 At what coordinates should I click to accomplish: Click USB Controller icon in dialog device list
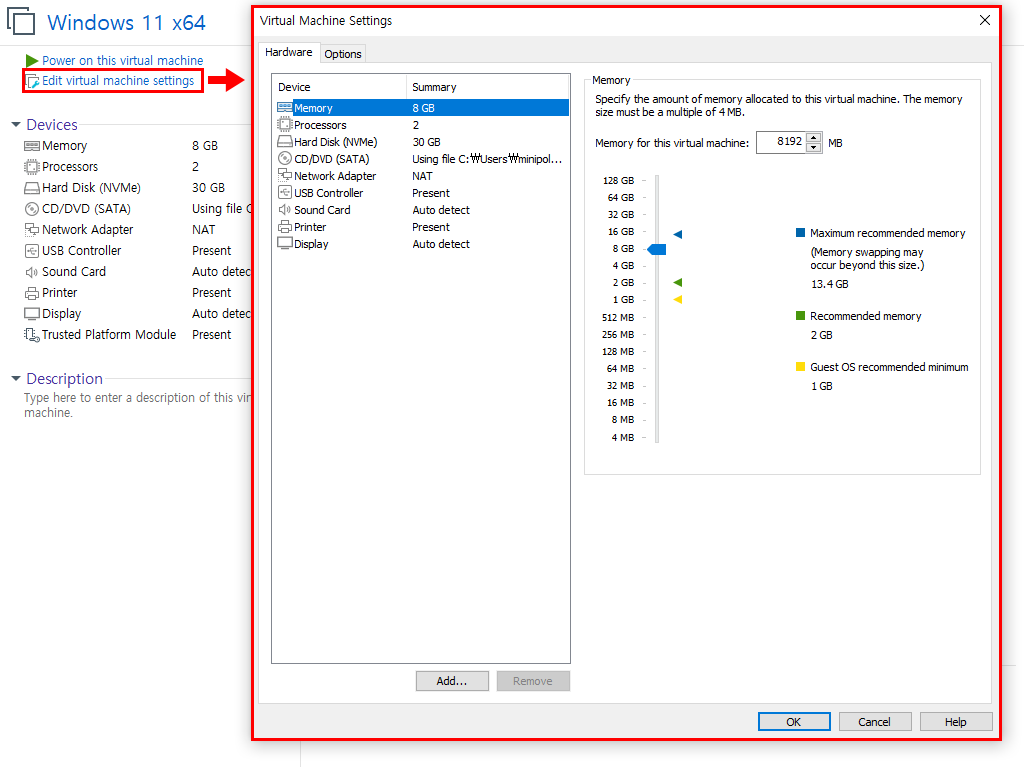[285, 192]
